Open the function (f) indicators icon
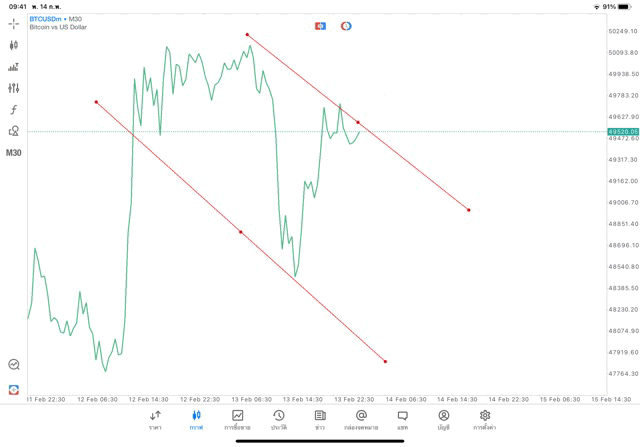 [x=14, y=110]
